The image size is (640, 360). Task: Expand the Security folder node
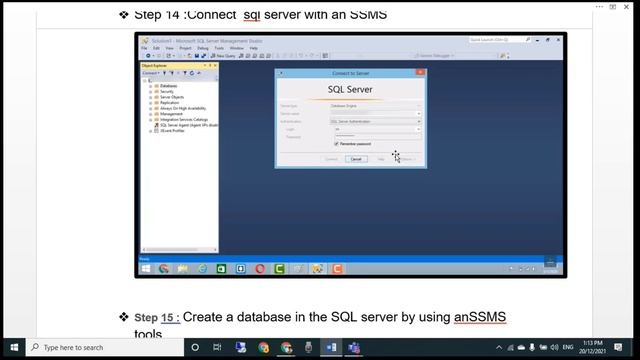151,92
